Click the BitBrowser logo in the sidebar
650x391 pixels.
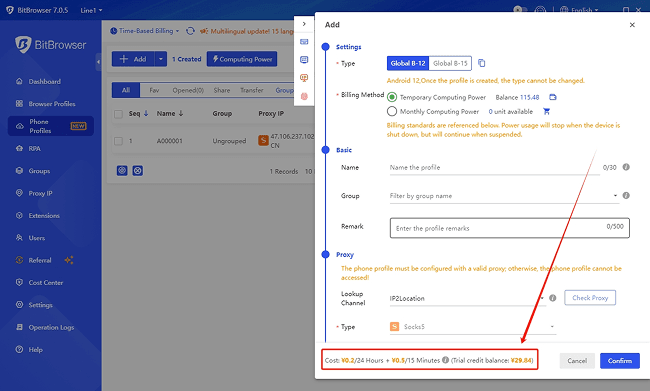(x=51, y=44)
